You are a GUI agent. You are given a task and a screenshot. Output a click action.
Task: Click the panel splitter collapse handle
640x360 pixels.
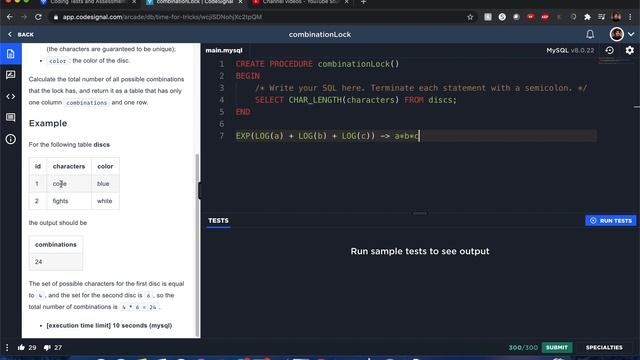click(x=200, y=191)
